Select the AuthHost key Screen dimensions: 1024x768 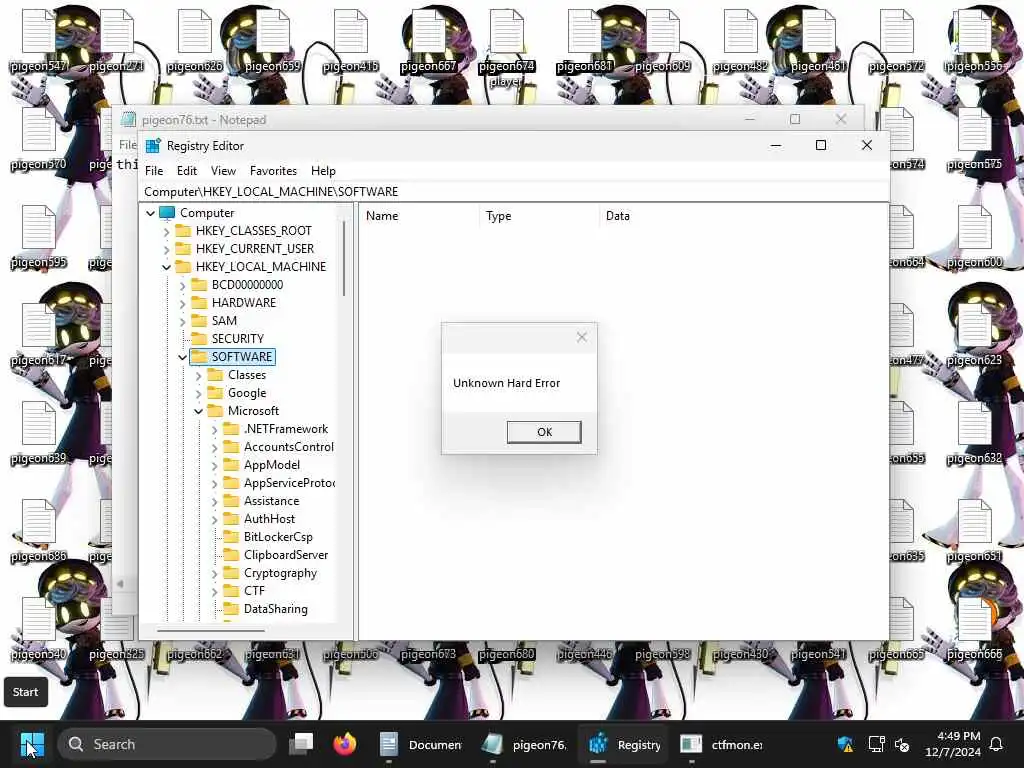269,519
